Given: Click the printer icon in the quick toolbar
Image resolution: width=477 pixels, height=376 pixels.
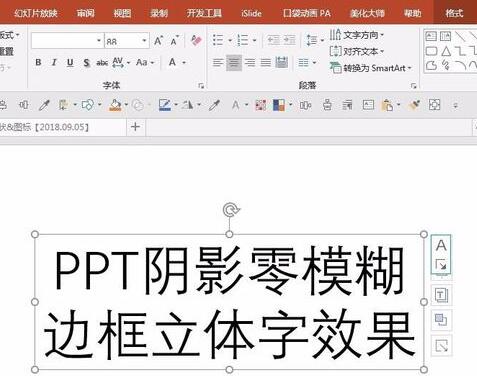Looking at the screenshot, I should coord(327,105).
